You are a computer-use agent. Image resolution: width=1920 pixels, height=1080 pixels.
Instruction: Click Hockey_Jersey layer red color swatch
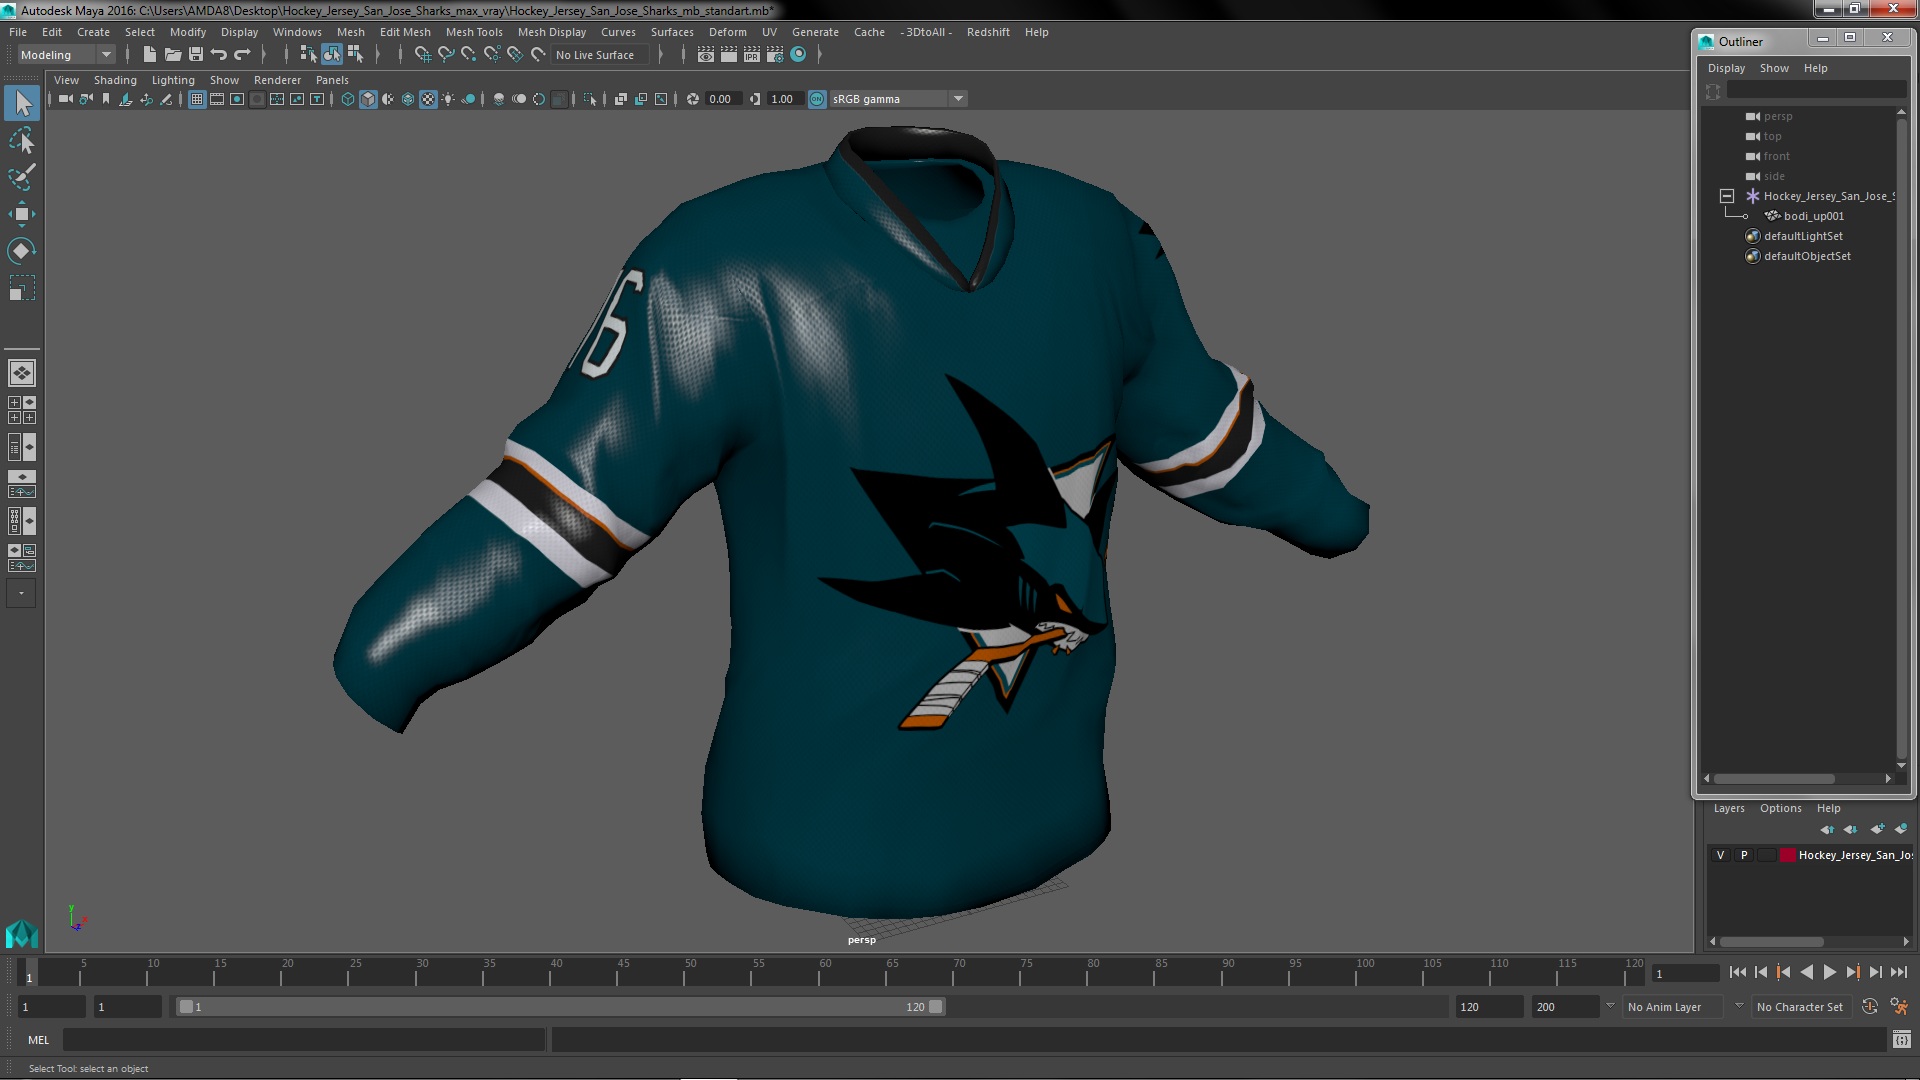(x=1788, y=855)
